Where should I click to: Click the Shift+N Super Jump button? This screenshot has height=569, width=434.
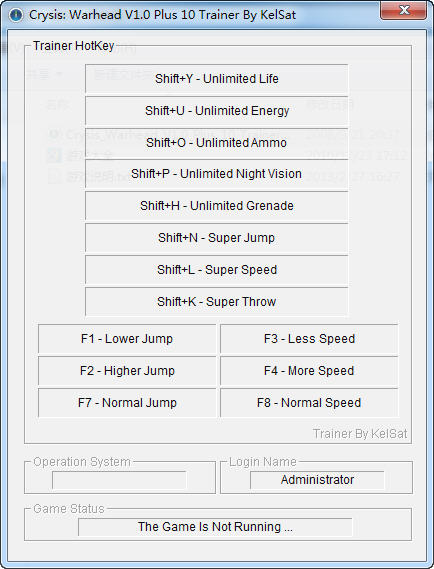(217, 238)
